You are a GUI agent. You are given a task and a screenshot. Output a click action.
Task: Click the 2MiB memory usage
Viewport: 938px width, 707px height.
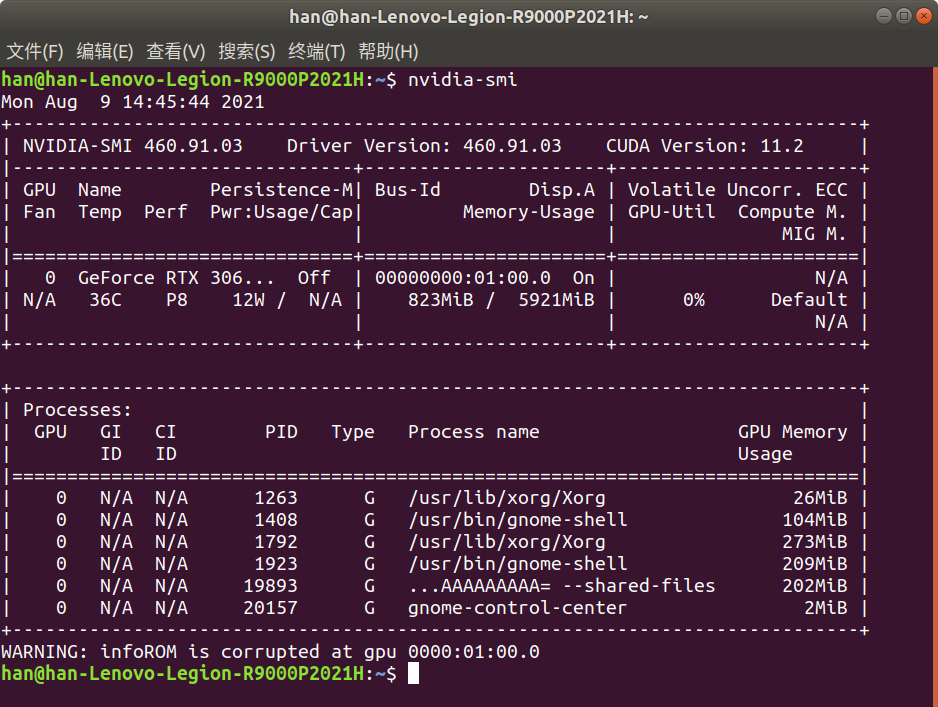click(826, 608)
